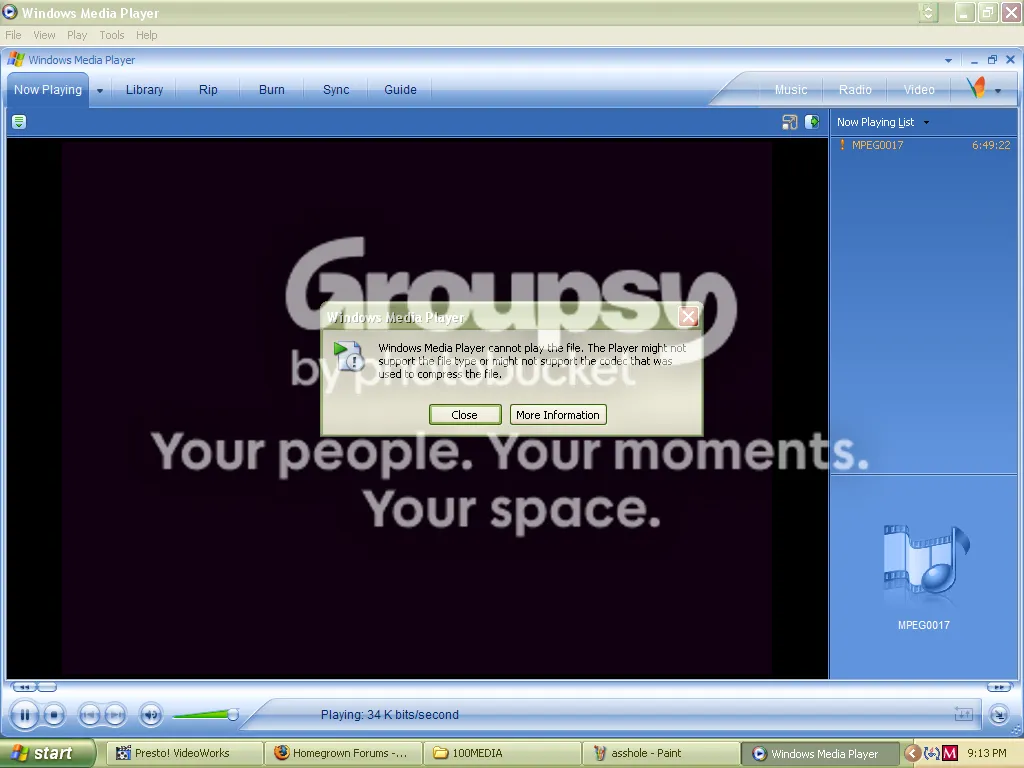Select the Radio online tab
The image size is (1024, 768).
click(855, 90)
